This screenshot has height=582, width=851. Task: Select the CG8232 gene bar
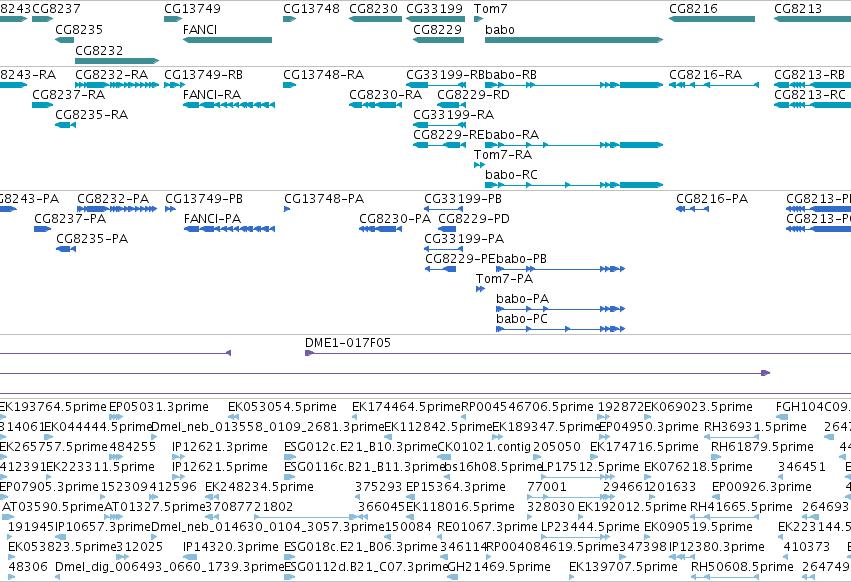(117, 61)
